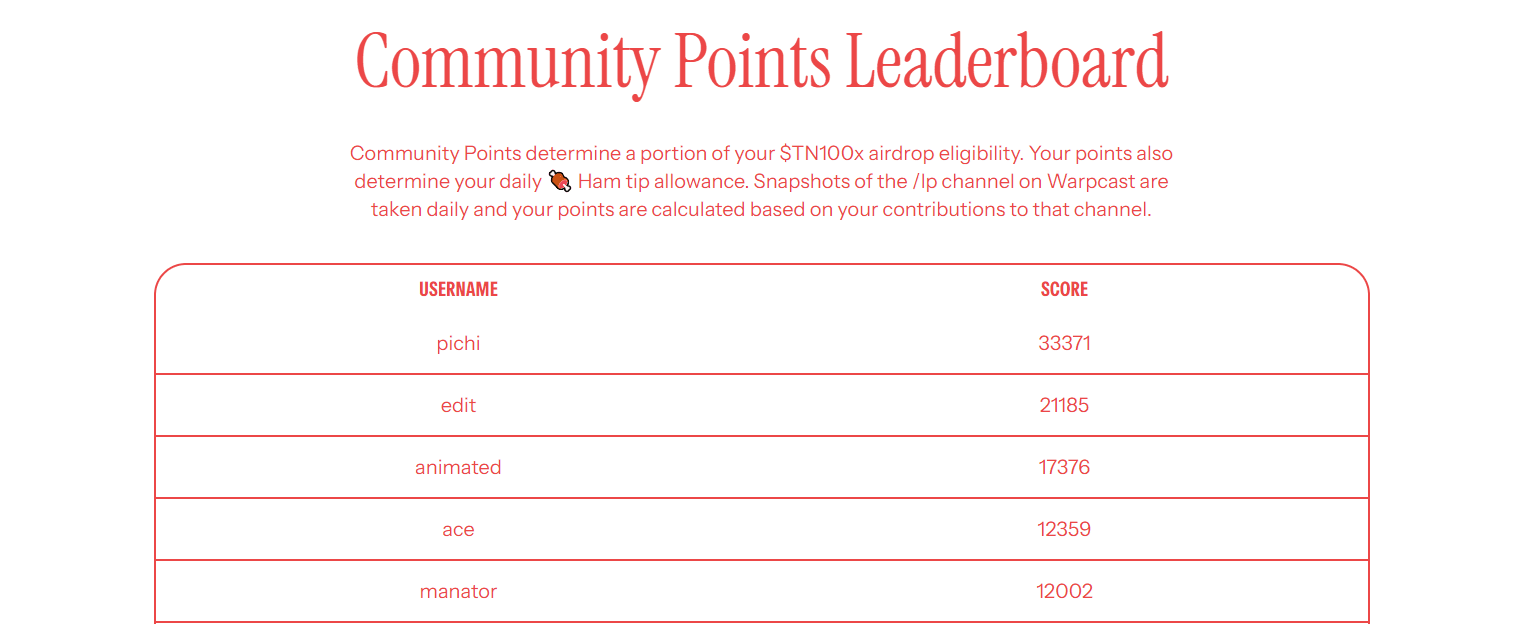Click the USERNAME column header

(x=458, y=289)
